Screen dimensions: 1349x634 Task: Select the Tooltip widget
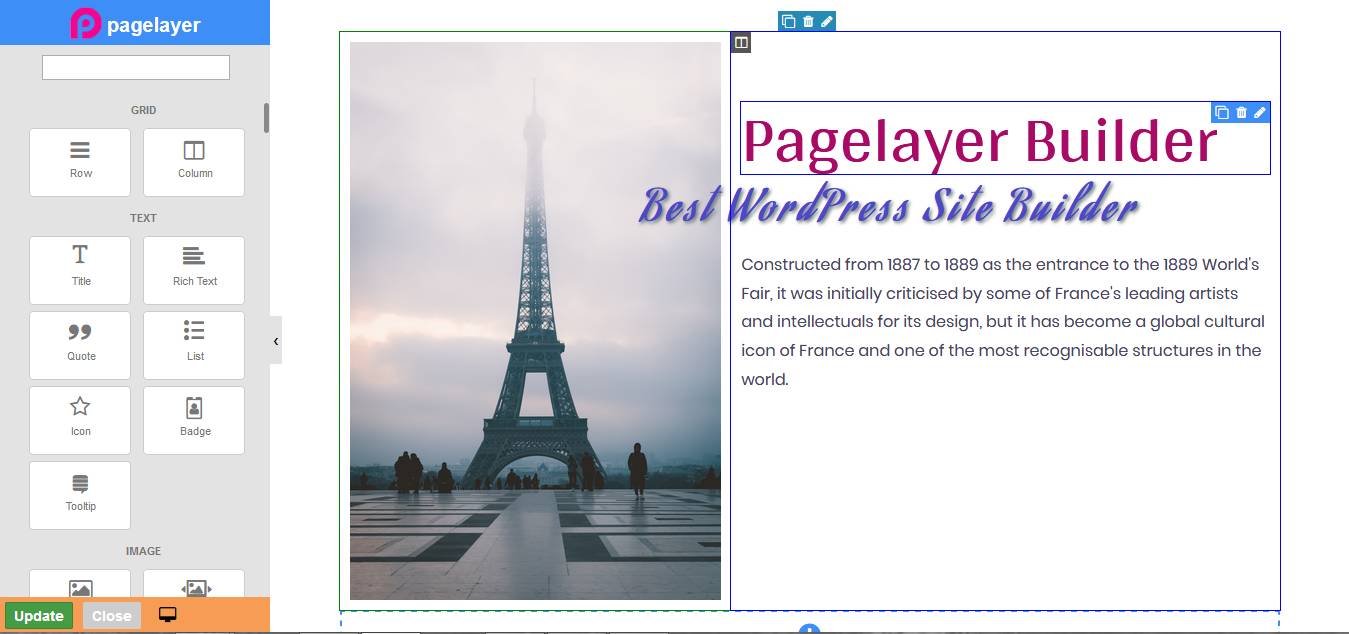click(80, 495)
